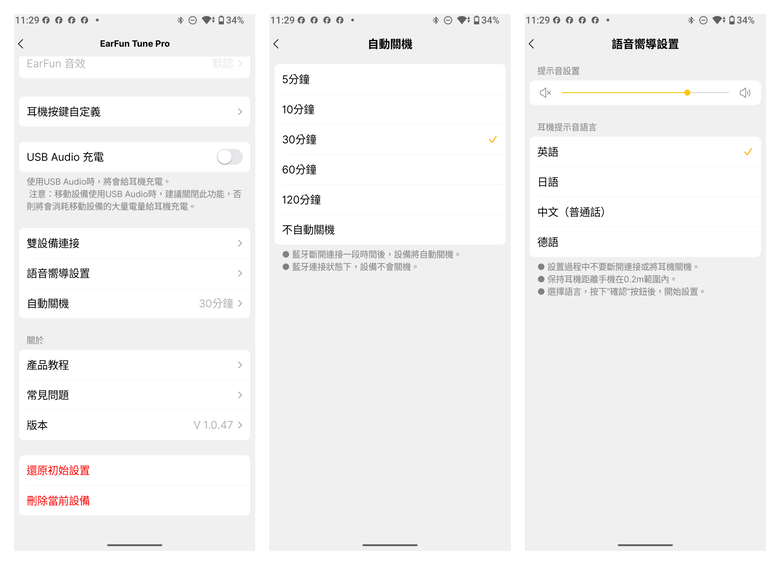Open 雙設備連接 settings
Image resolution: width=780 pixels, height=565 pixels.
pyautogui.click(x=134, y=243)
